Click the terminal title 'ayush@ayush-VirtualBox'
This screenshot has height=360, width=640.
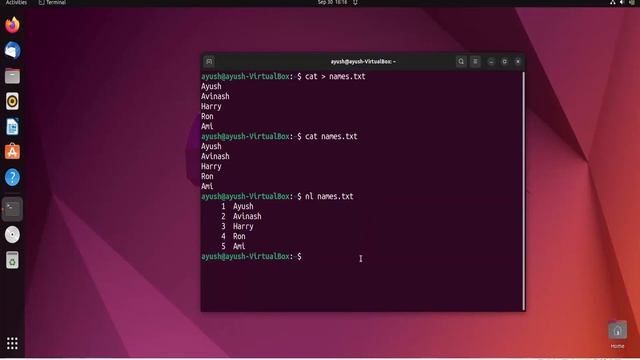click(x=363, y=62)
